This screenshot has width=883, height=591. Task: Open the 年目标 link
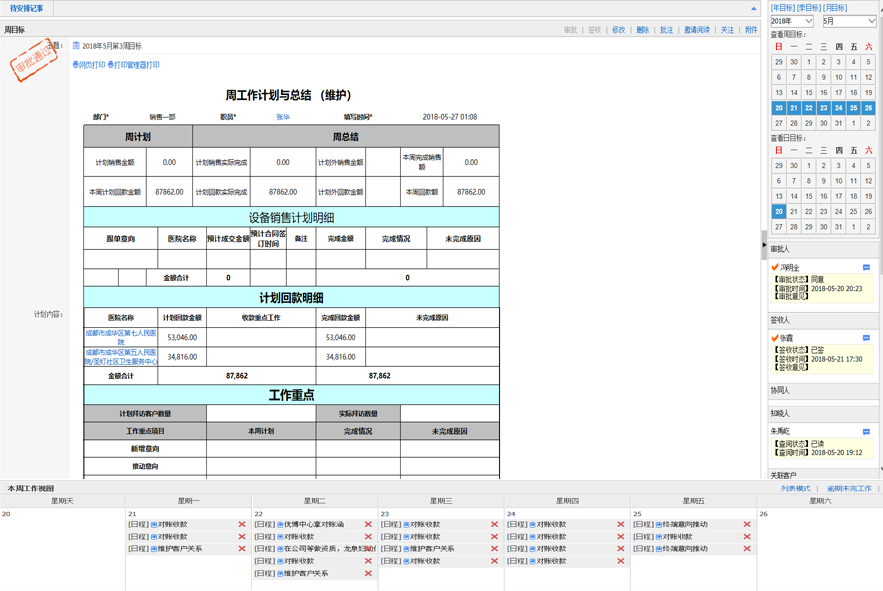pyautogui.click(x=783, y=8)
